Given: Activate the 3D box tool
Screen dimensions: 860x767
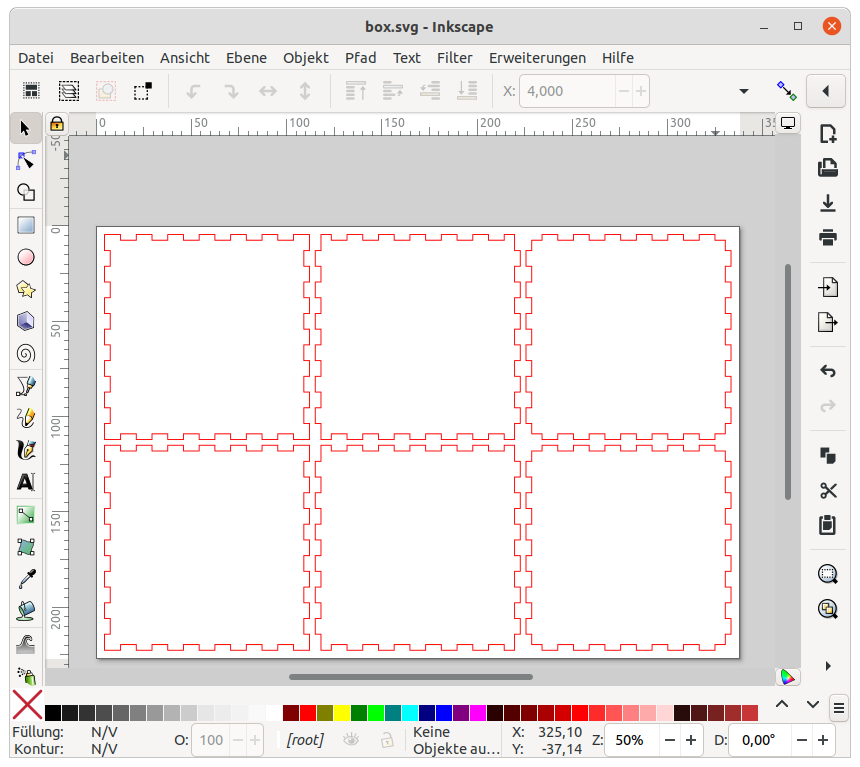Looking at the screenshot, I should pos(26,321).
